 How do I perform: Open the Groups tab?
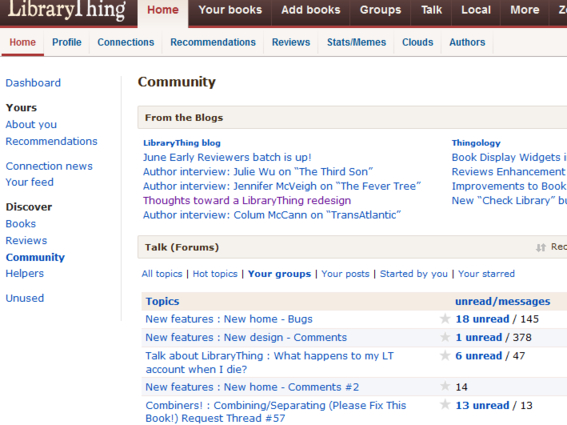pos(380,10)
